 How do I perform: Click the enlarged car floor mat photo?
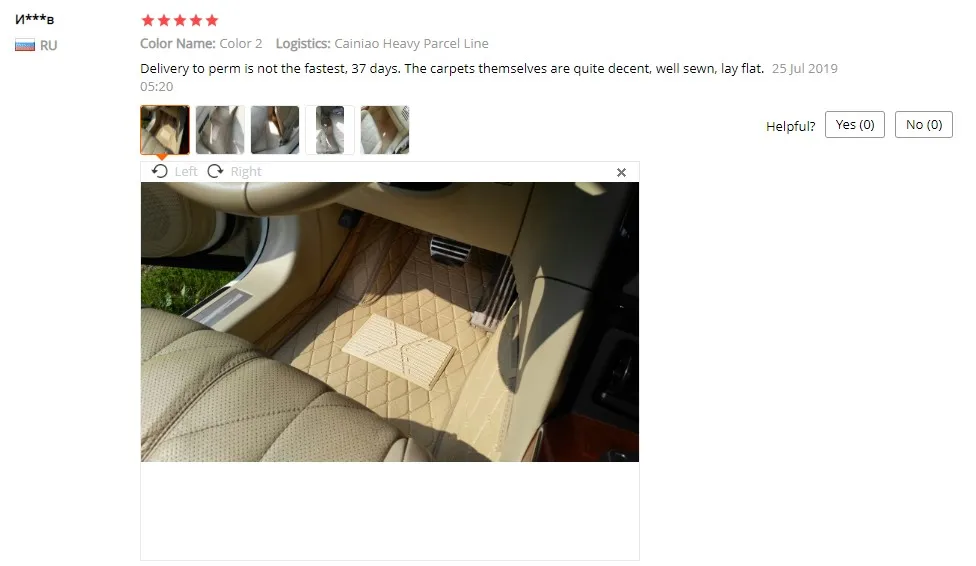click(x=390, y=322)
